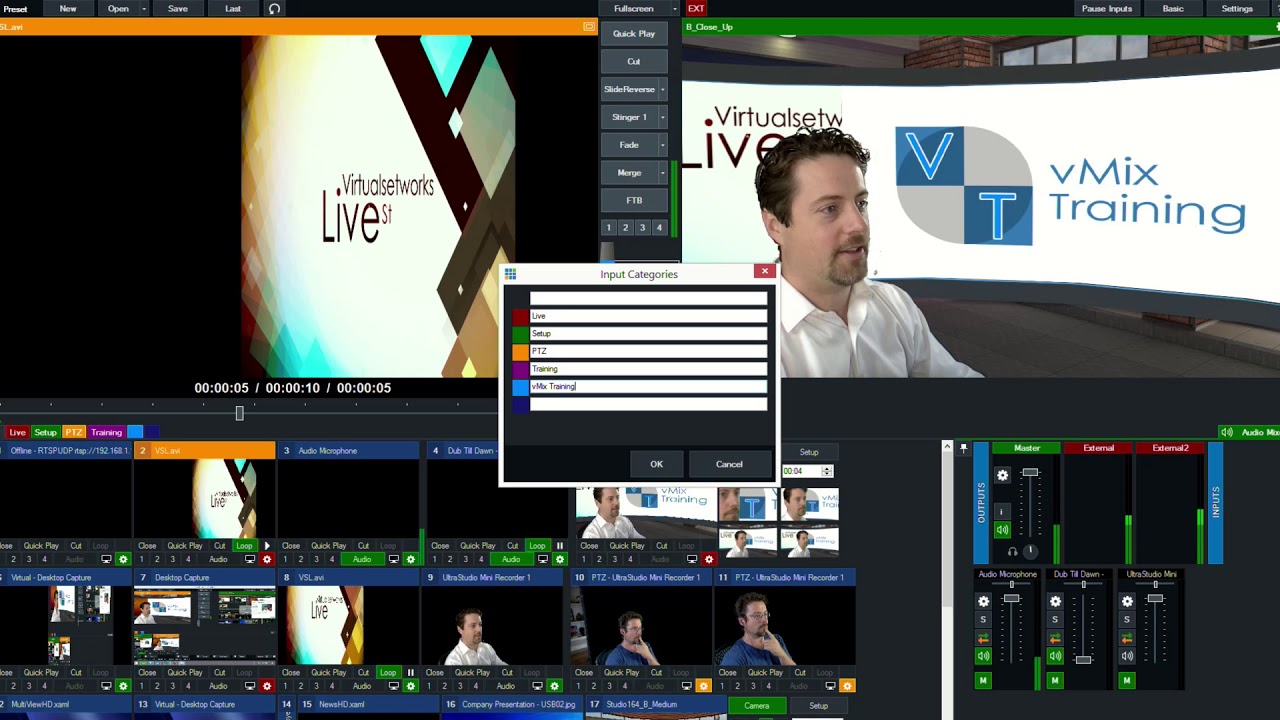Open Merge transition dropdown arrow
1280x720 pixels.
[x=662, y=173]
